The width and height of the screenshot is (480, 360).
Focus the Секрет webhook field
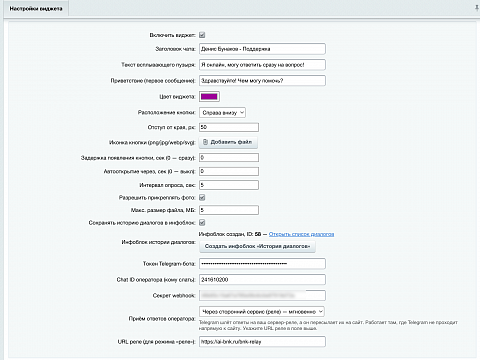(x=262, y=295)
